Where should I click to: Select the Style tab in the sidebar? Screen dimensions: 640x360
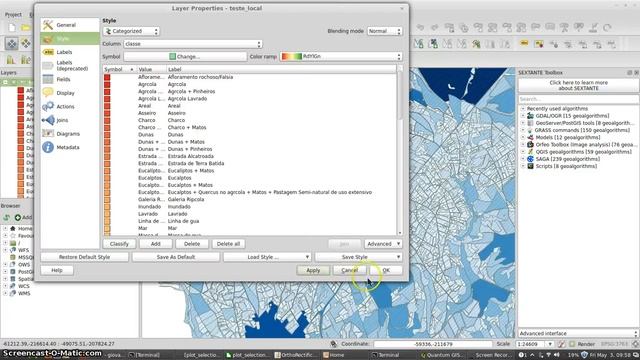pos(70,39)
